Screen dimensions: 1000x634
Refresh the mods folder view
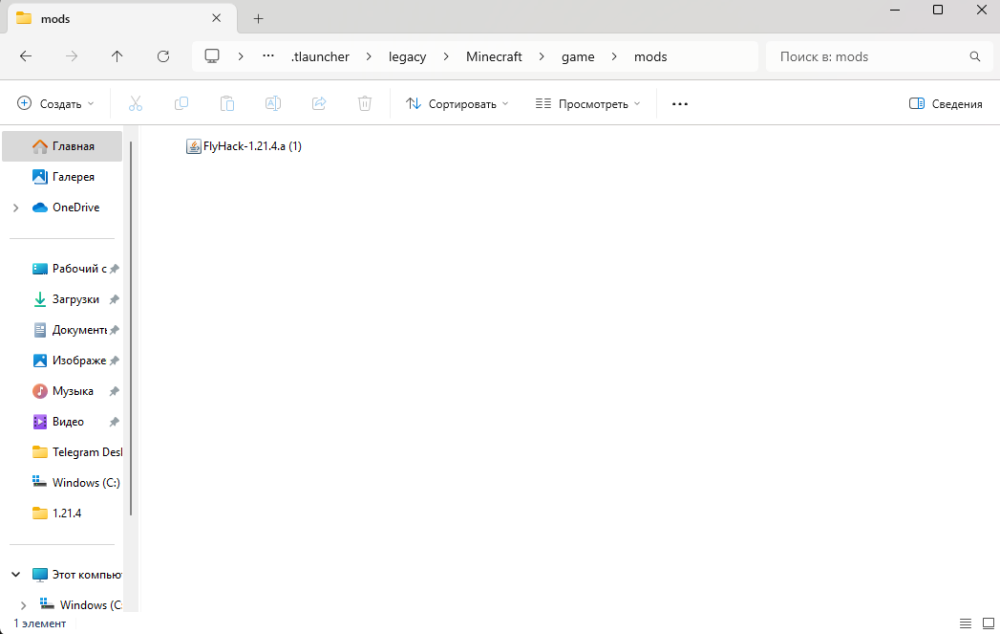[163, 56]
